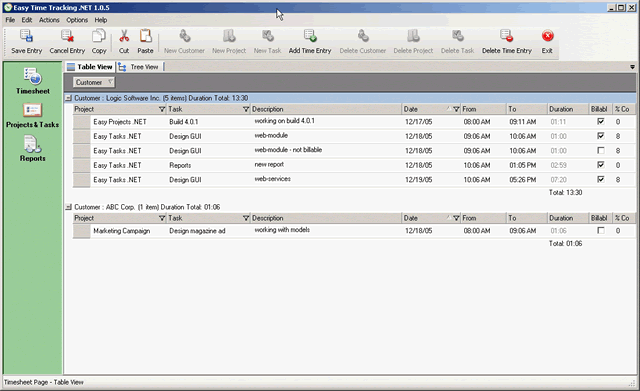Image resolution: width=640 pixels, height=391 pixels.
Task: Select row header of Easy Projects .NET entry
Action: click(82, 122)
